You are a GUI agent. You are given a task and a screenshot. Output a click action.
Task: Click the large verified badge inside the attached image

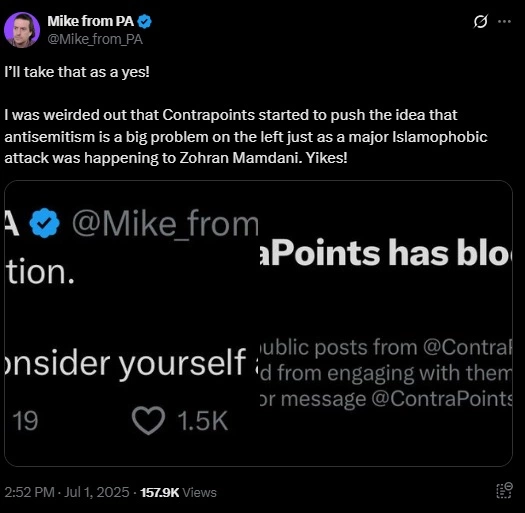click(45, 223)
